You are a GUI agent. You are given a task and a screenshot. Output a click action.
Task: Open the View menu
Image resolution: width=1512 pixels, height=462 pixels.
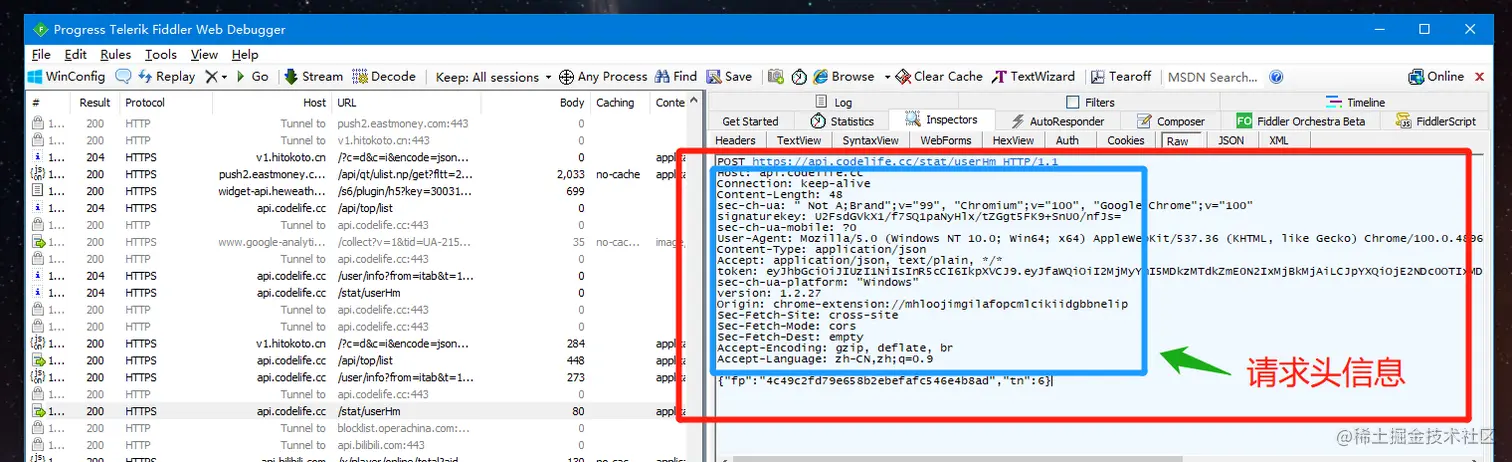(204, 55)
